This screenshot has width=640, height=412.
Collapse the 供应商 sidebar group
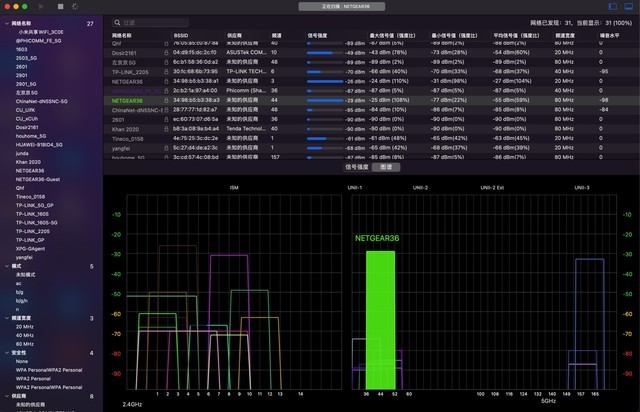(7, 396)
